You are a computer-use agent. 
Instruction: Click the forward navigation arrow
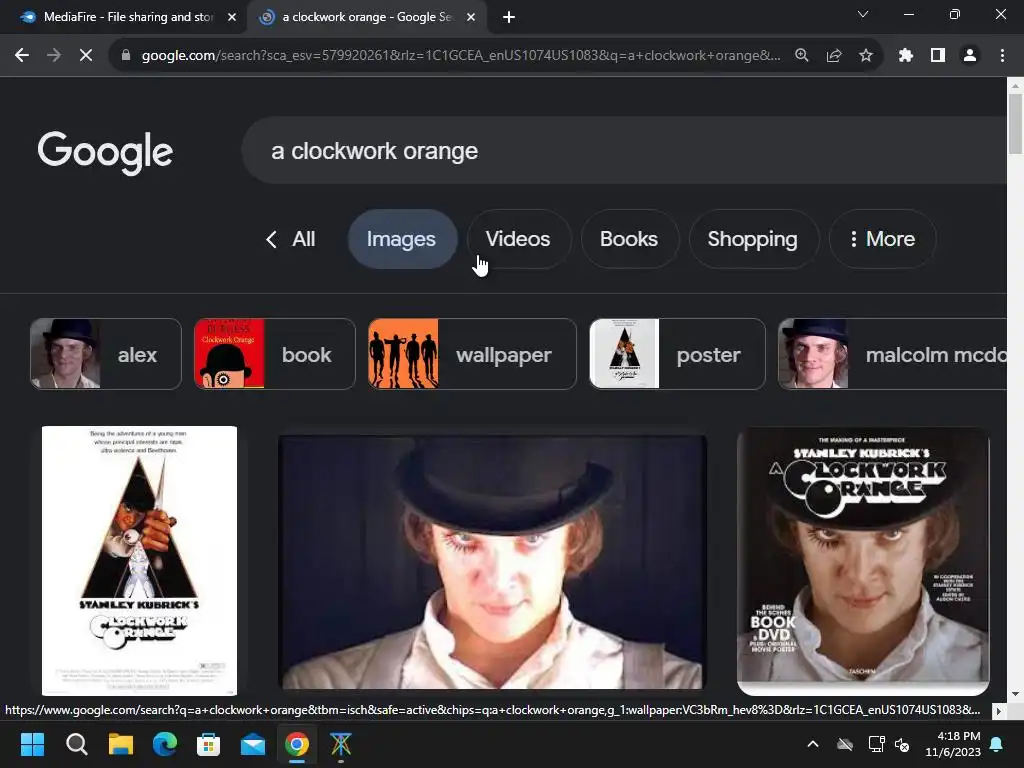tap(54, 56)
